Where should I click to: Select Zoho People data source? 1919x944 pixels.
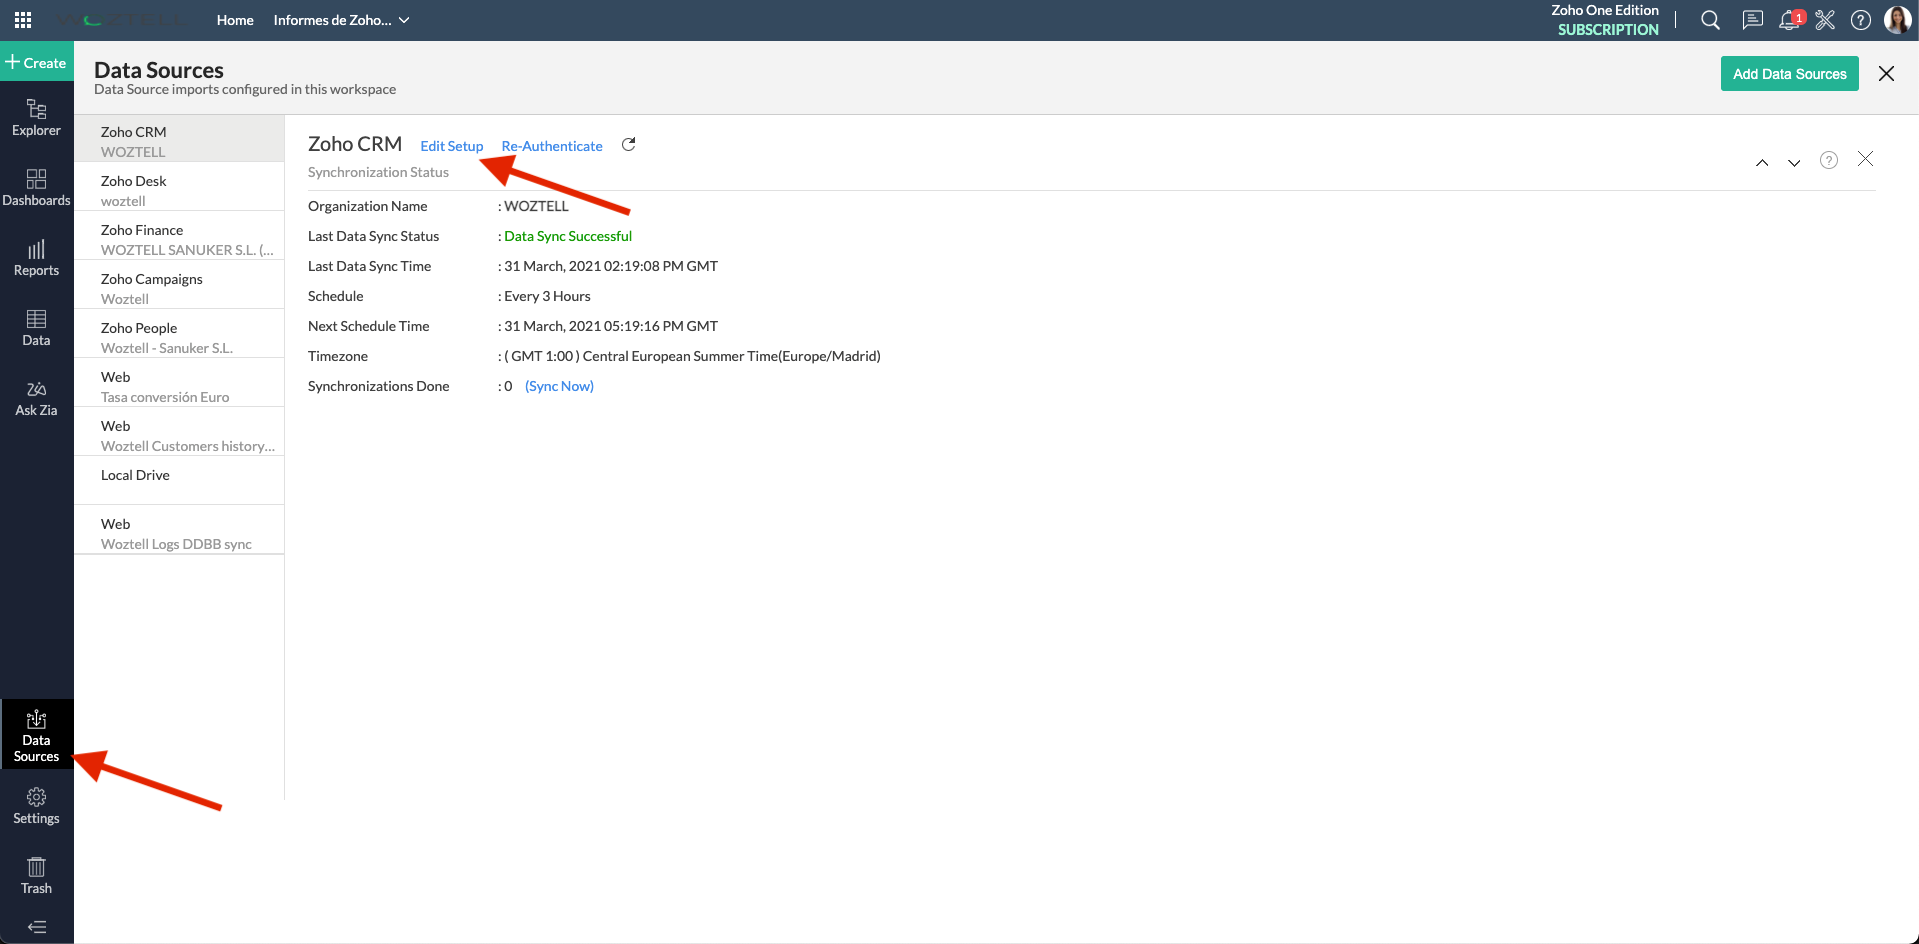pyautogui.click(x=179, y=335)
